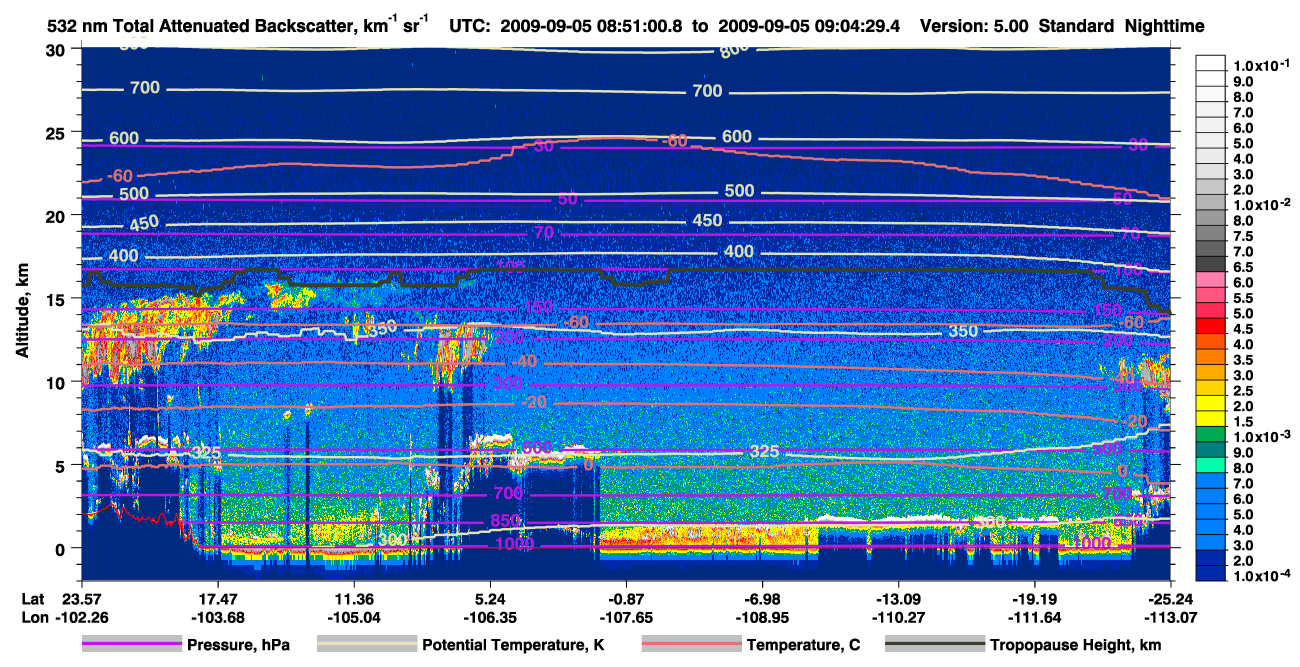Click the magenta line sample in the legend
This screenshot has width=1300, height=667.
[131, 645]
